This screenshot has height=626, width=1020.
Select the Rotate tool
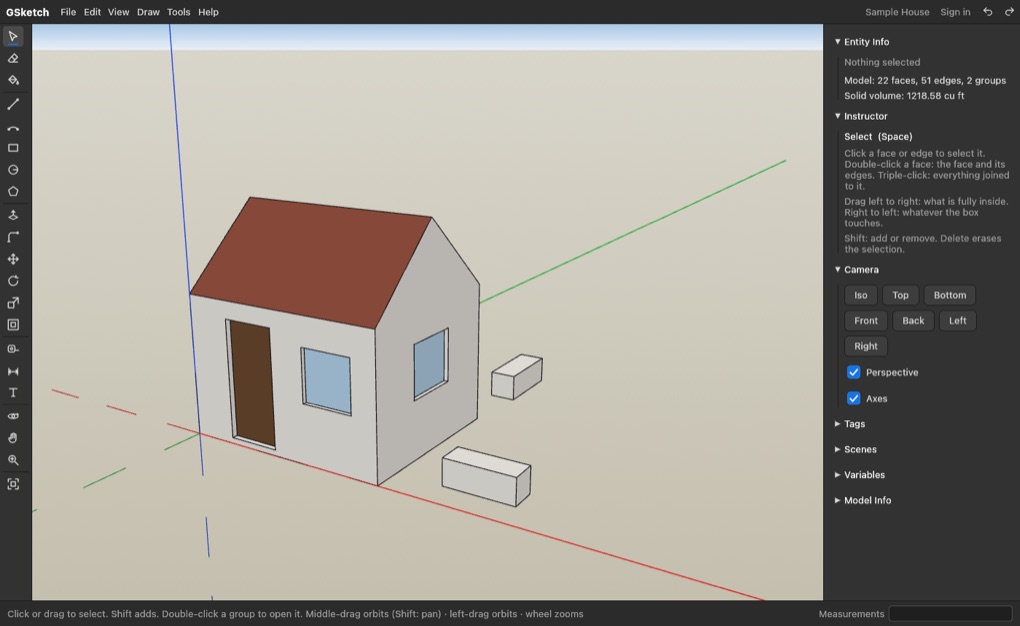[13, 281]
